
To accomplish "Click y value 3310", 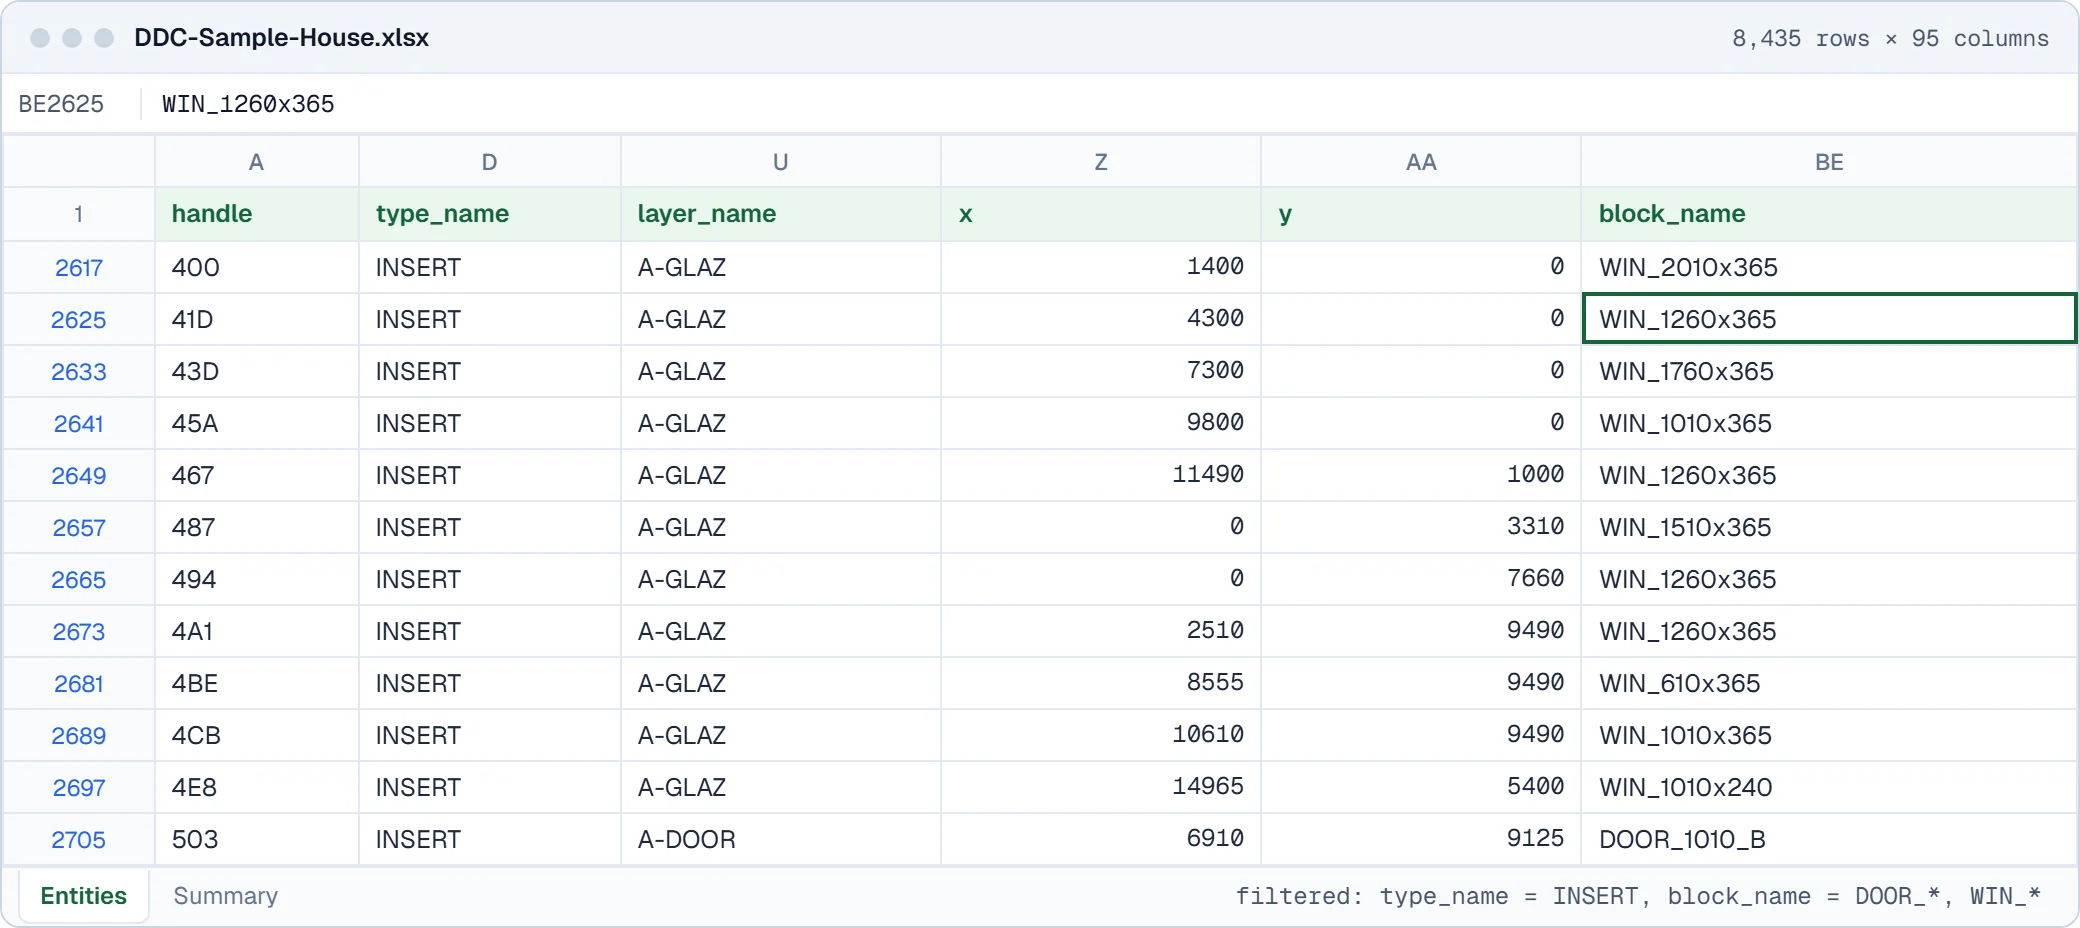I will coord(1421,528).
